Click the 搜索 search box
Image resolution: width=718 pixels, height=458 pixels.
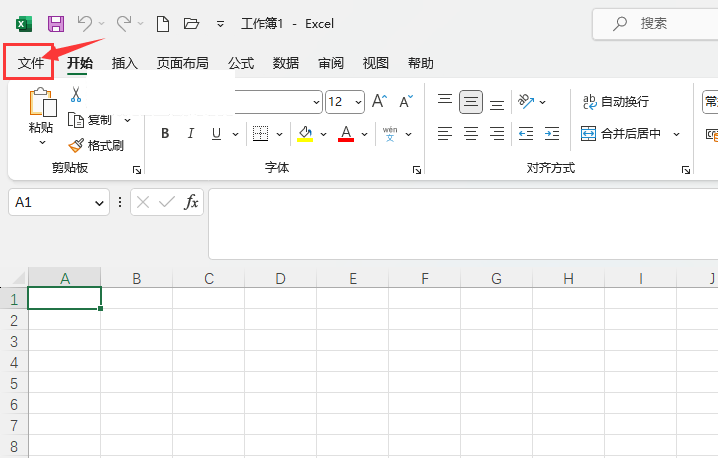(x=655, y=24)
